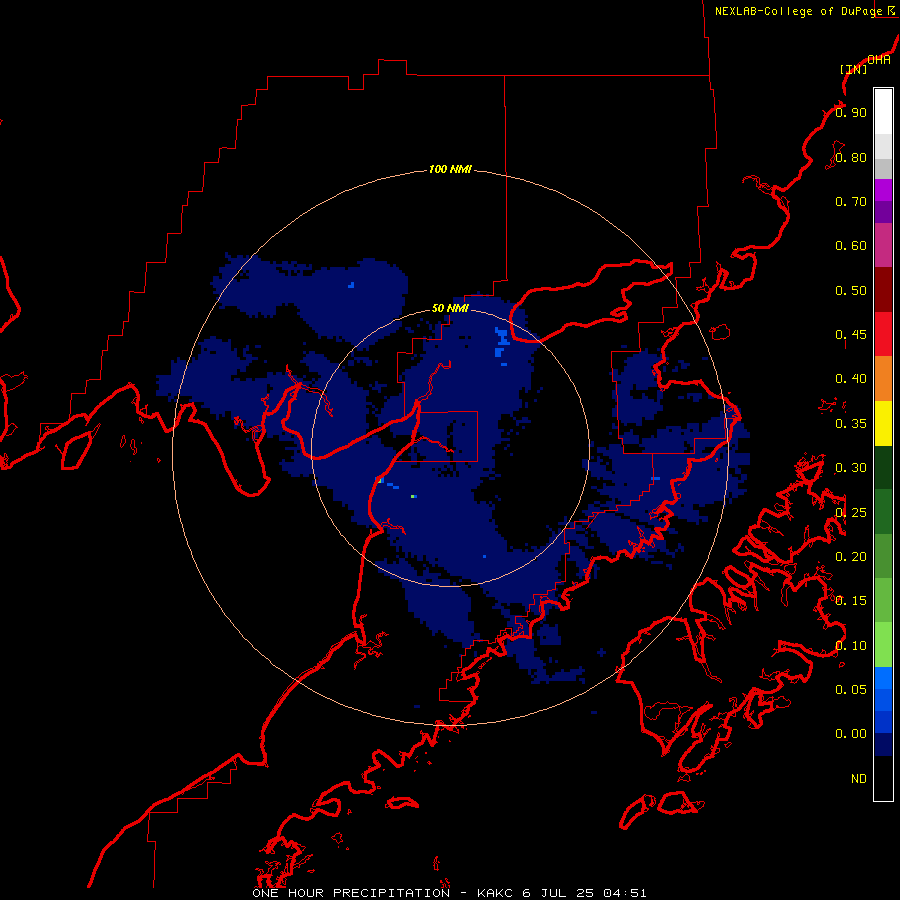The width and height of the screenshot is (900, 900).
Task: Select the darkest green 0.30 legend swatch
Action: tap(883, 467)
